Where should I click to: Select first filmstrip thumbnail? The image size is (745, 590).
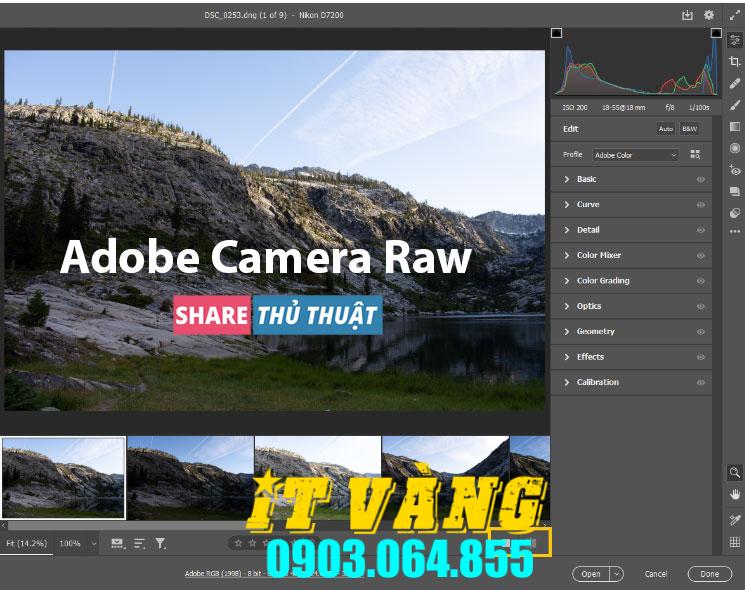[x=63, y=477]
